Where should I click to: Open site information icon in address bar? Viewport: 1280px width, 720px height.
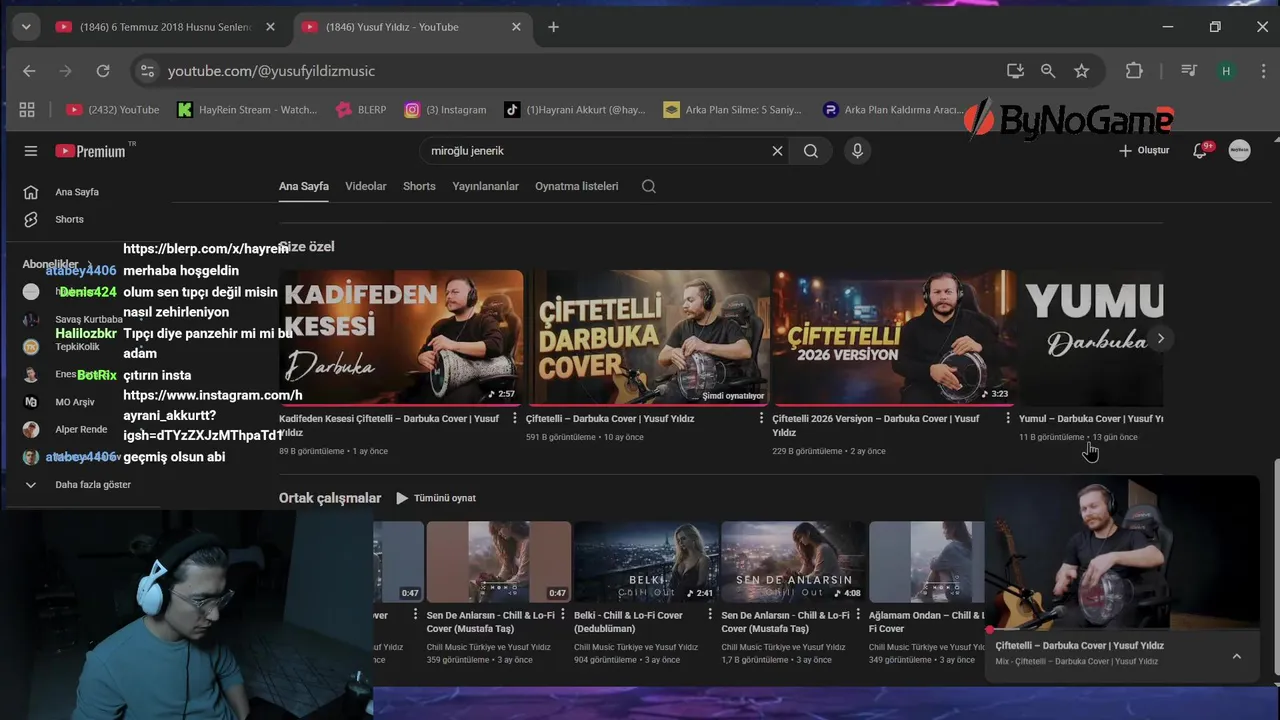[147, 71]
